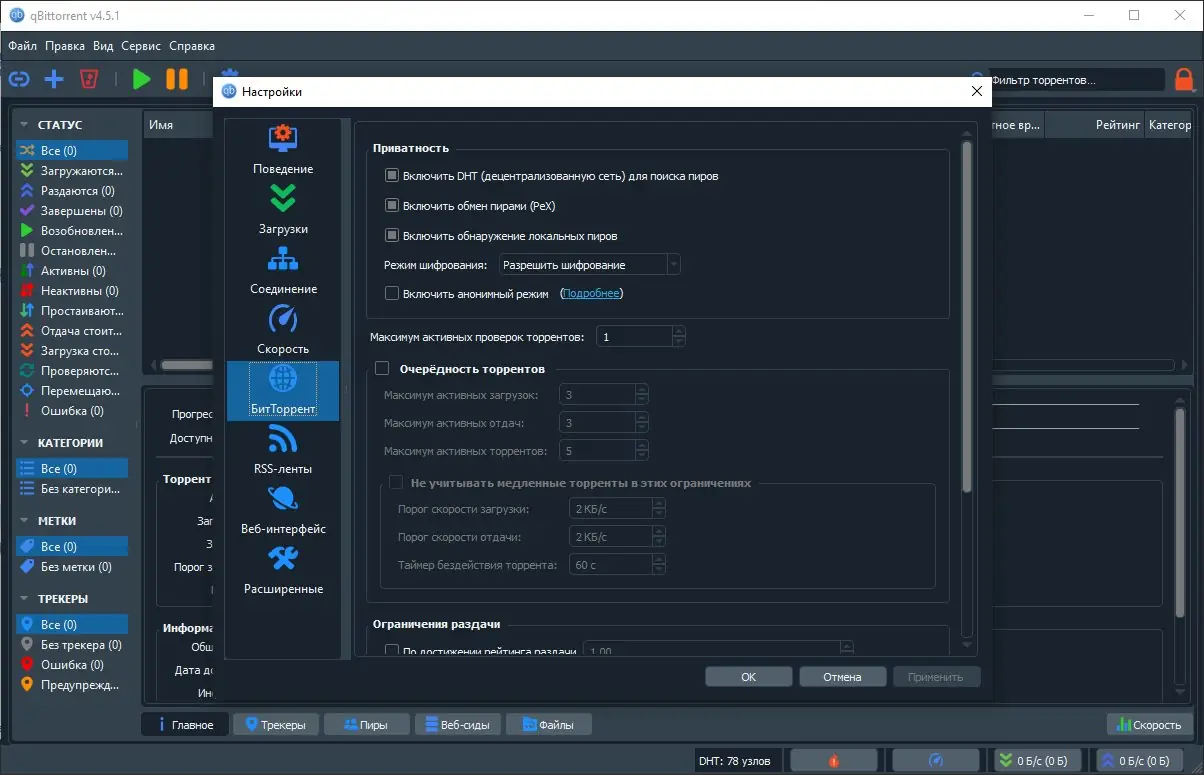The height and width of the screenshot is (775, 1204).
Task: Enable the Очерёдность торрентов checkbox
Action: pyautogui.click(x=381, y=367)
